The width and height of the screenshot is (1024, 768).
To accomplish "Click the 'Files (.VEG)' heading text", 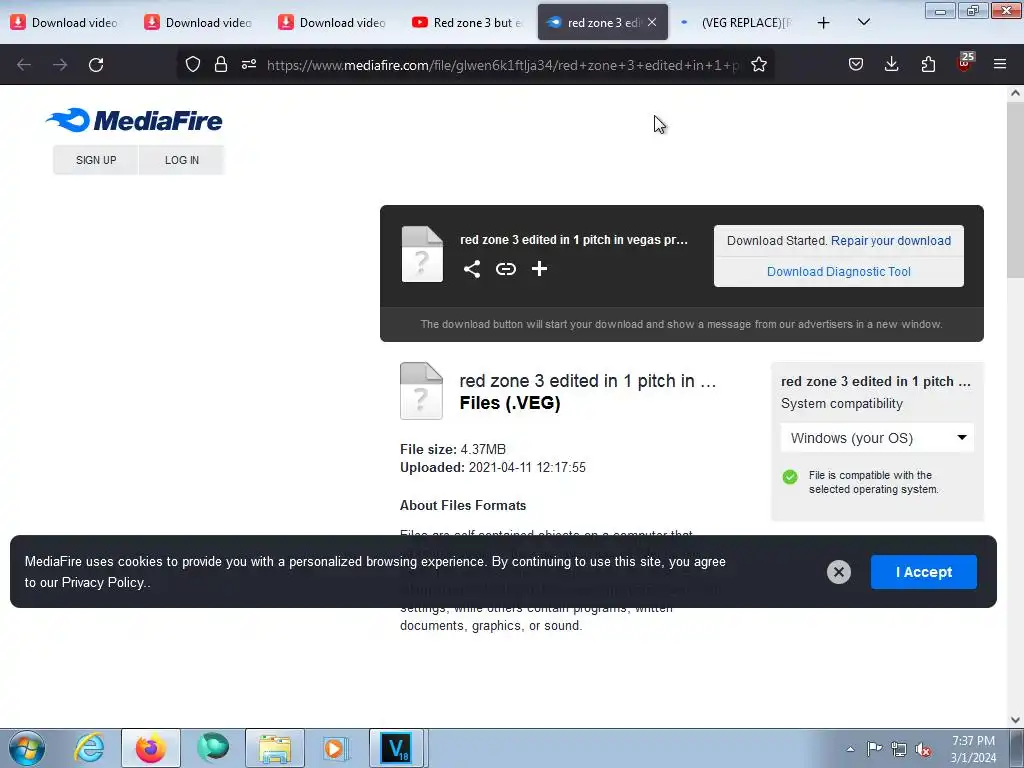I will [510, 403].
